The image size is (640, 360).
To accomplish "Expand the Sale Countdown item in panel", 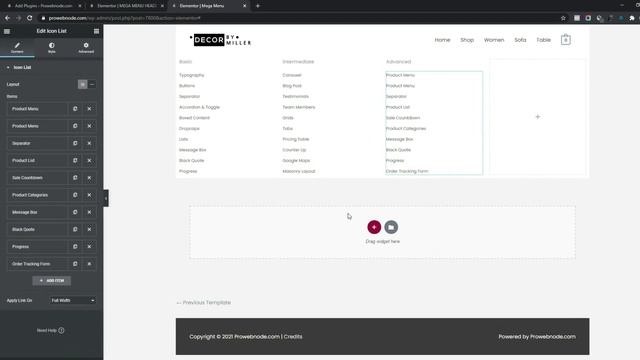I will [38, 178].
